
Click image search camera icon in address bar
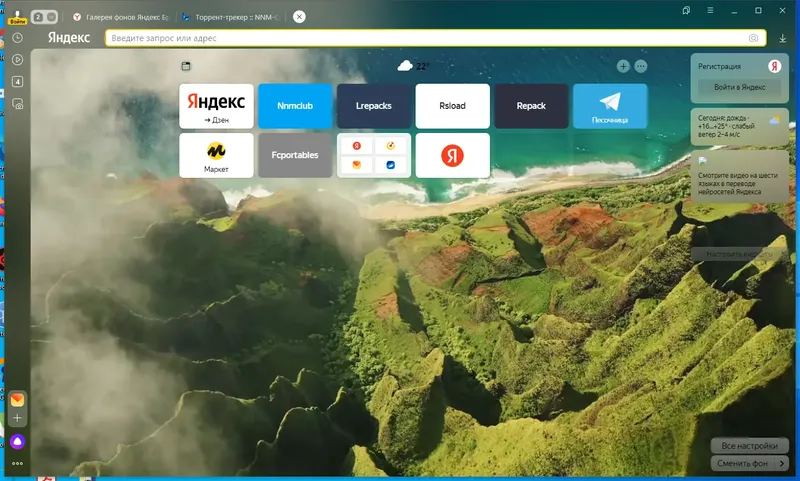(753, 38)
